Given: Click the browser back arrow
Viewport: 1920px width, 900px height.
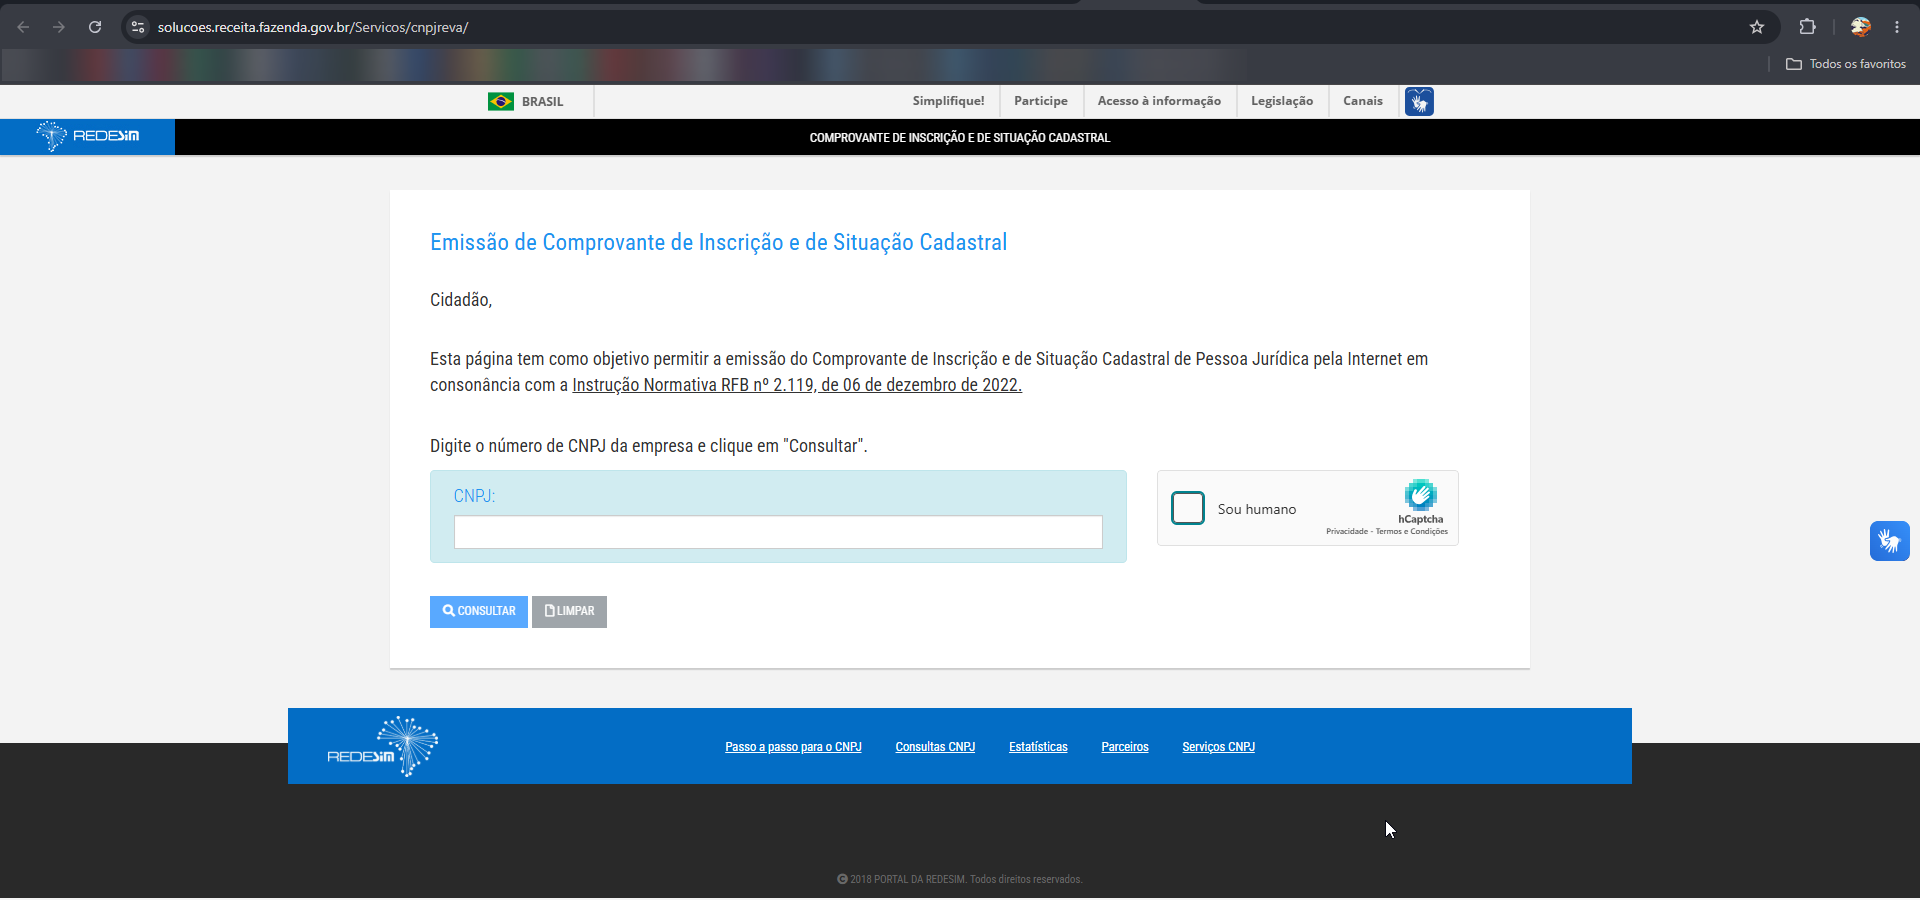Looking at the screenshot, I should pyautogui.click(x=23, y=27).
